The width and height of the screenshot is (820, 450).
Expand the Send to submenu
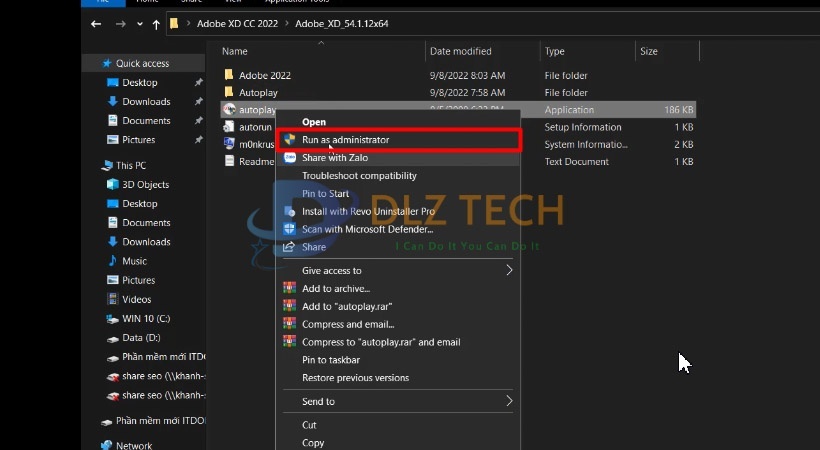pos(398,401)
